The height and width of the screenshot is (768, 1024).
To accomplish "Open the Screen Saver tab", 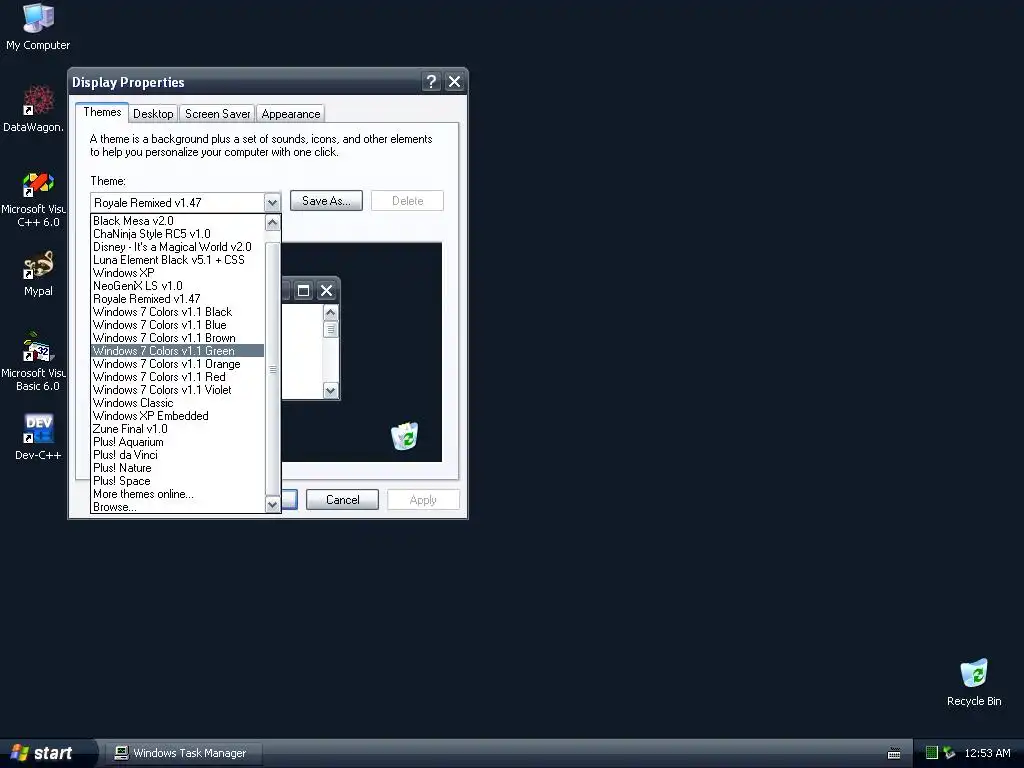I will 217,114.
